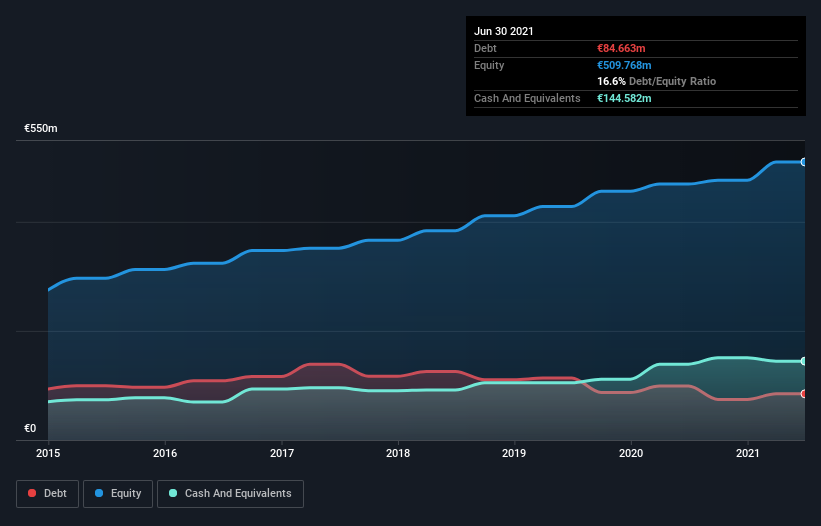This screenshot has width=821, height=526.
Task: Click the 2017 x-axis label
Action: click(282, 453)
